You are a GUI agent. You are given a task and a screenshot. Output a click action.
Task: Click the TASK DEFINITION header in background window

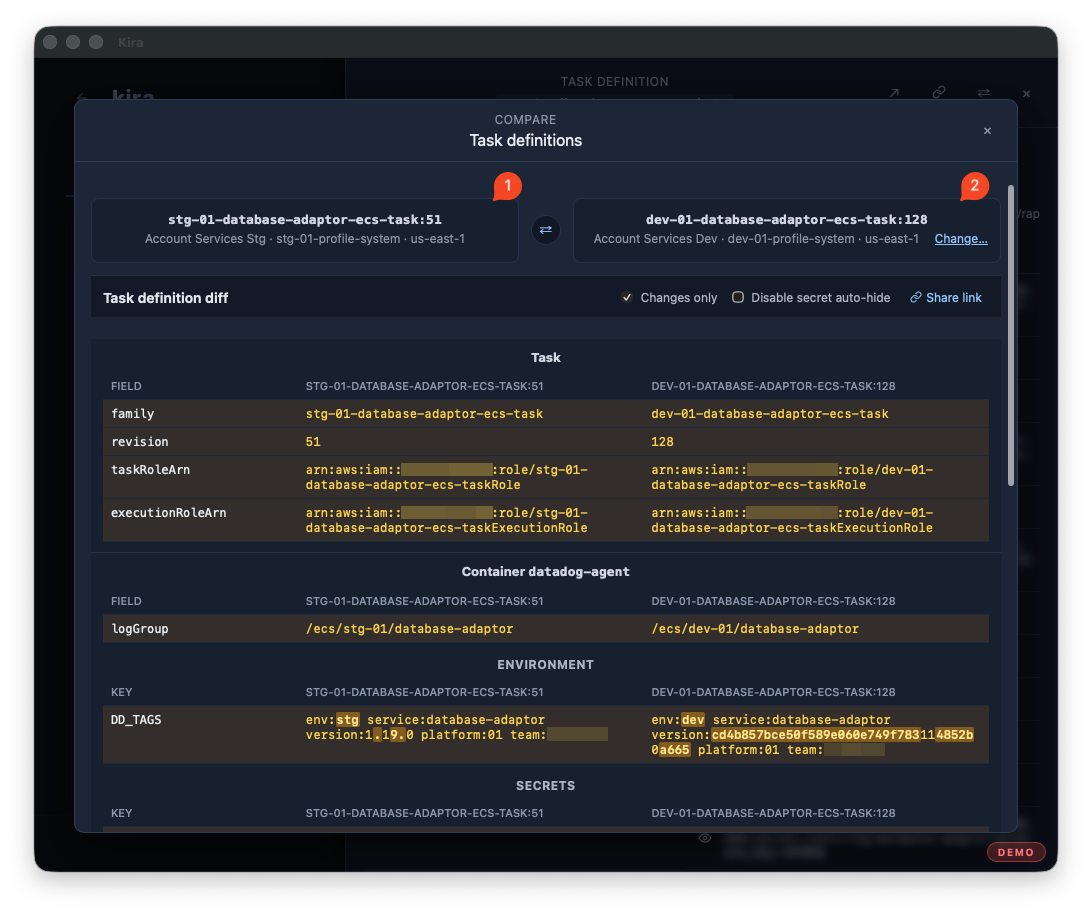click(x=614, y=82)
